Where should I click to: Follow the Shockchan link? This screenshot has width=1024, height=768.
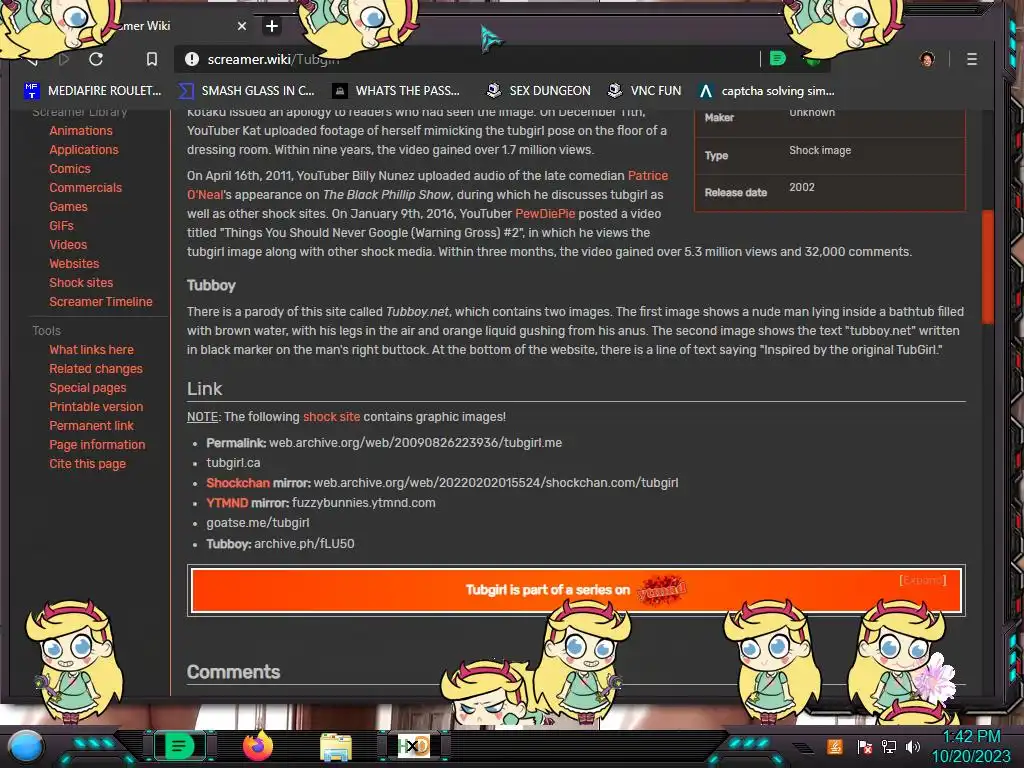[x=238, y=483]
